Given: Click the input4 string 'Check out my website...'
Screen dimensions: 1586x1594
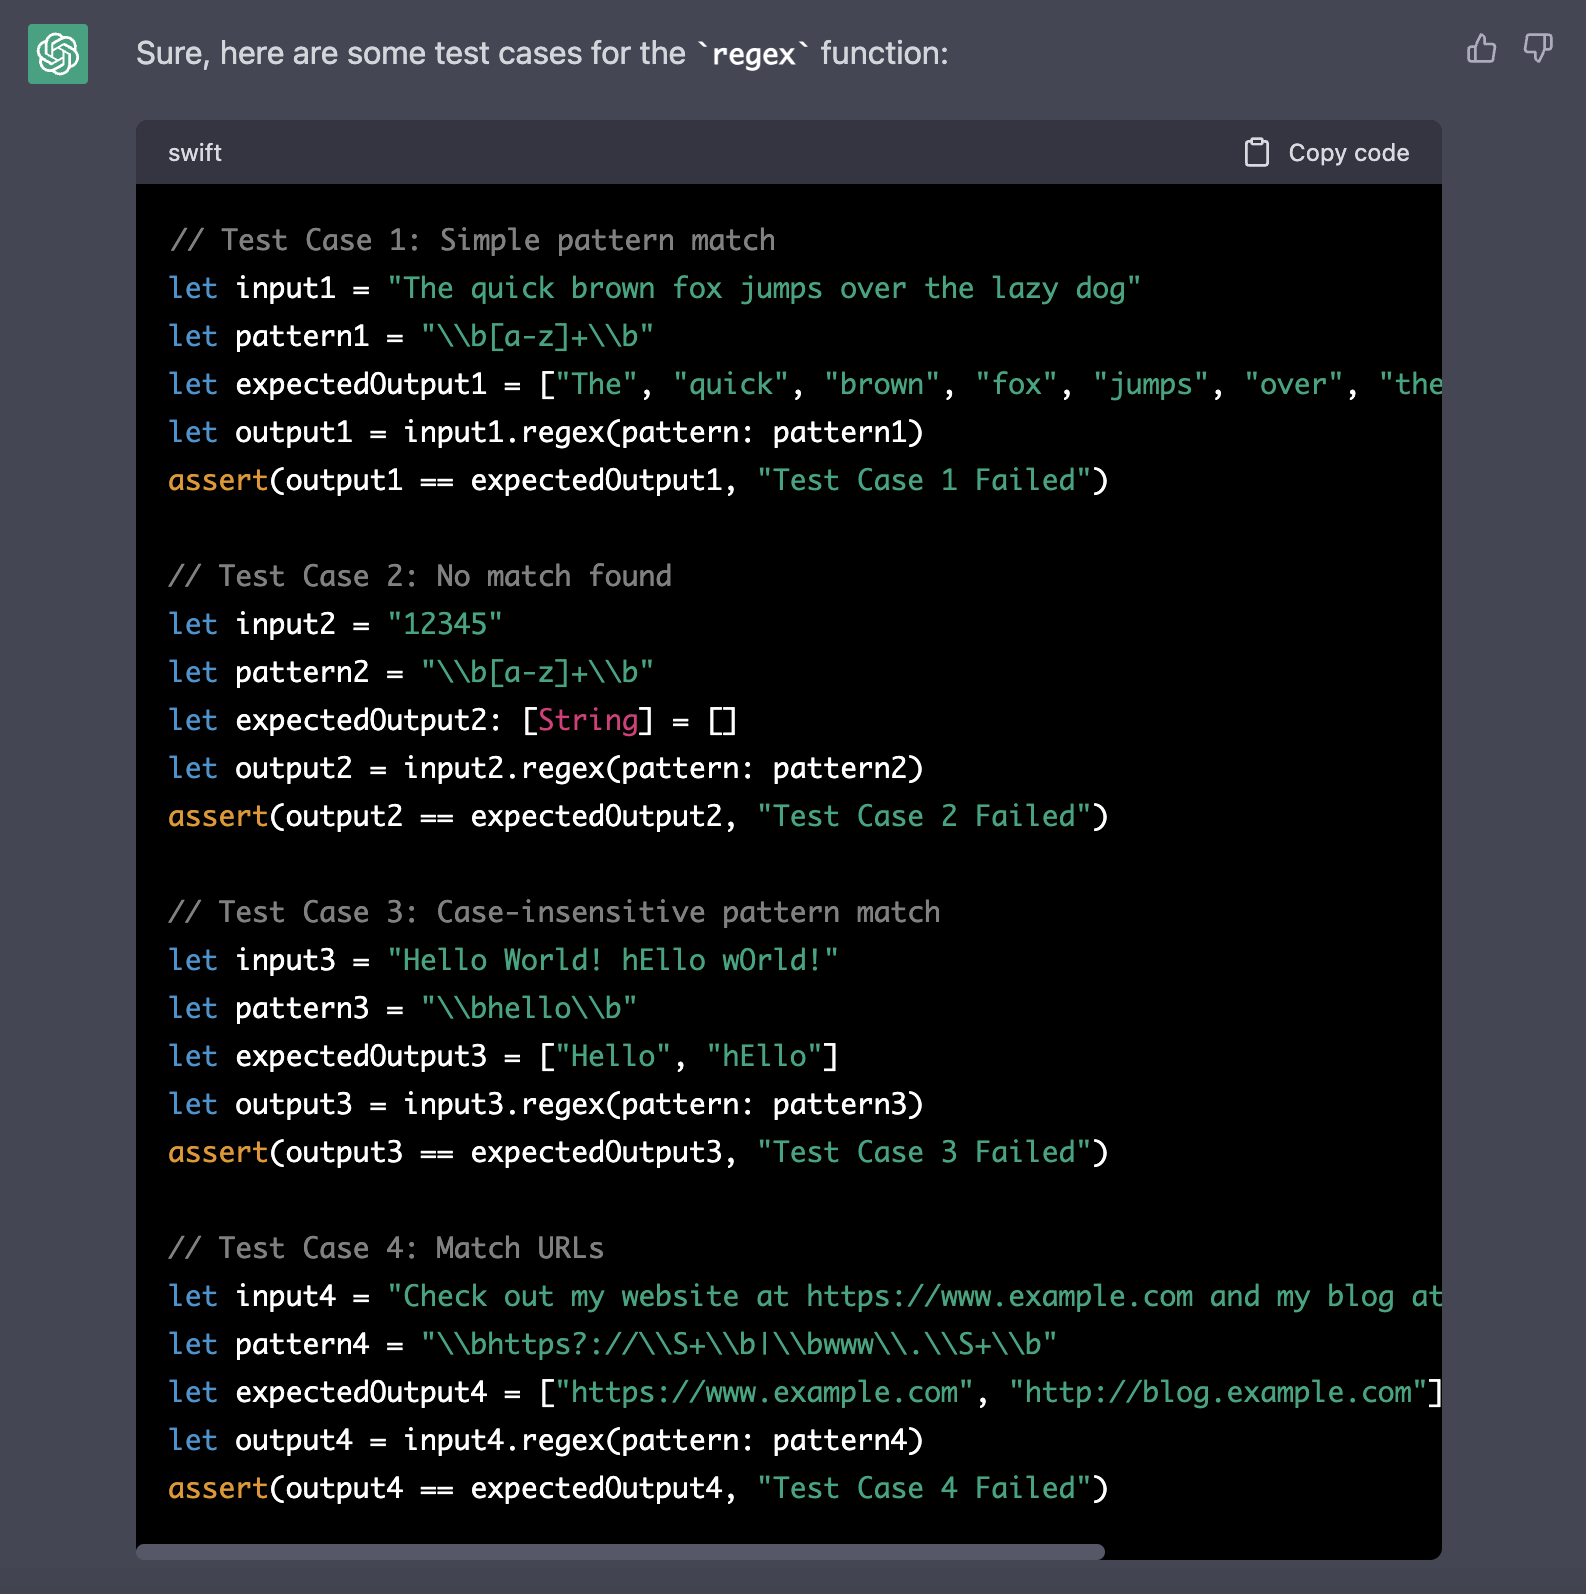Looking at the screenshot, I should pos(914,1296).
